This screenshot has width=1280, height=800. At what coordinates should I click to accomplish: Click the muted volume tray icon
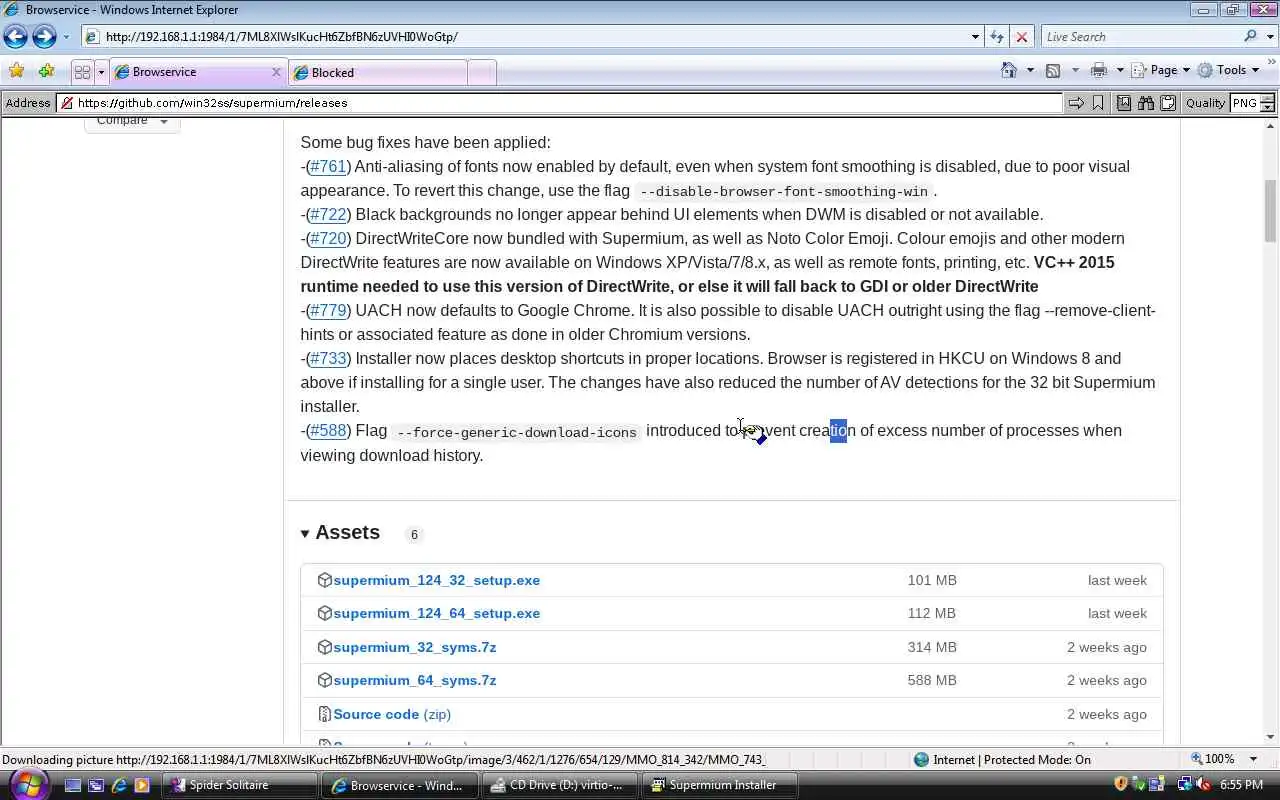pos(1203,785)
